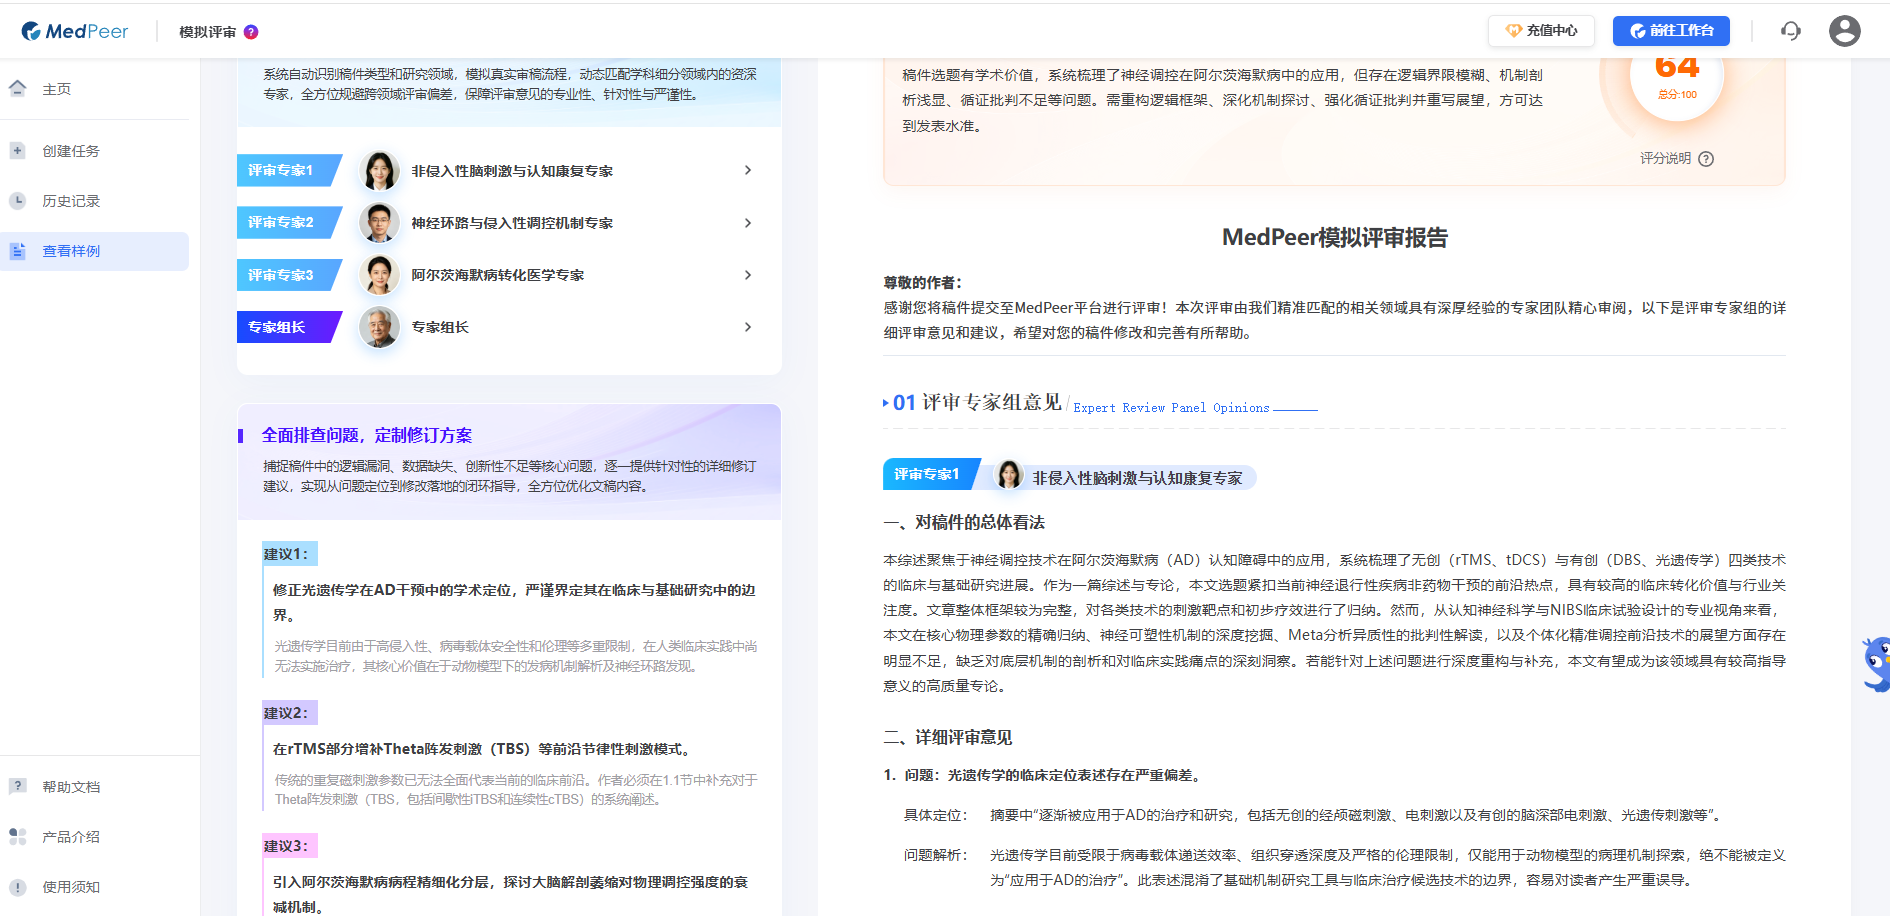Viewport: 1890px width, 916px height.
Task: Select 查看样例 in the sidebar
Action: (x=95, y=251)
